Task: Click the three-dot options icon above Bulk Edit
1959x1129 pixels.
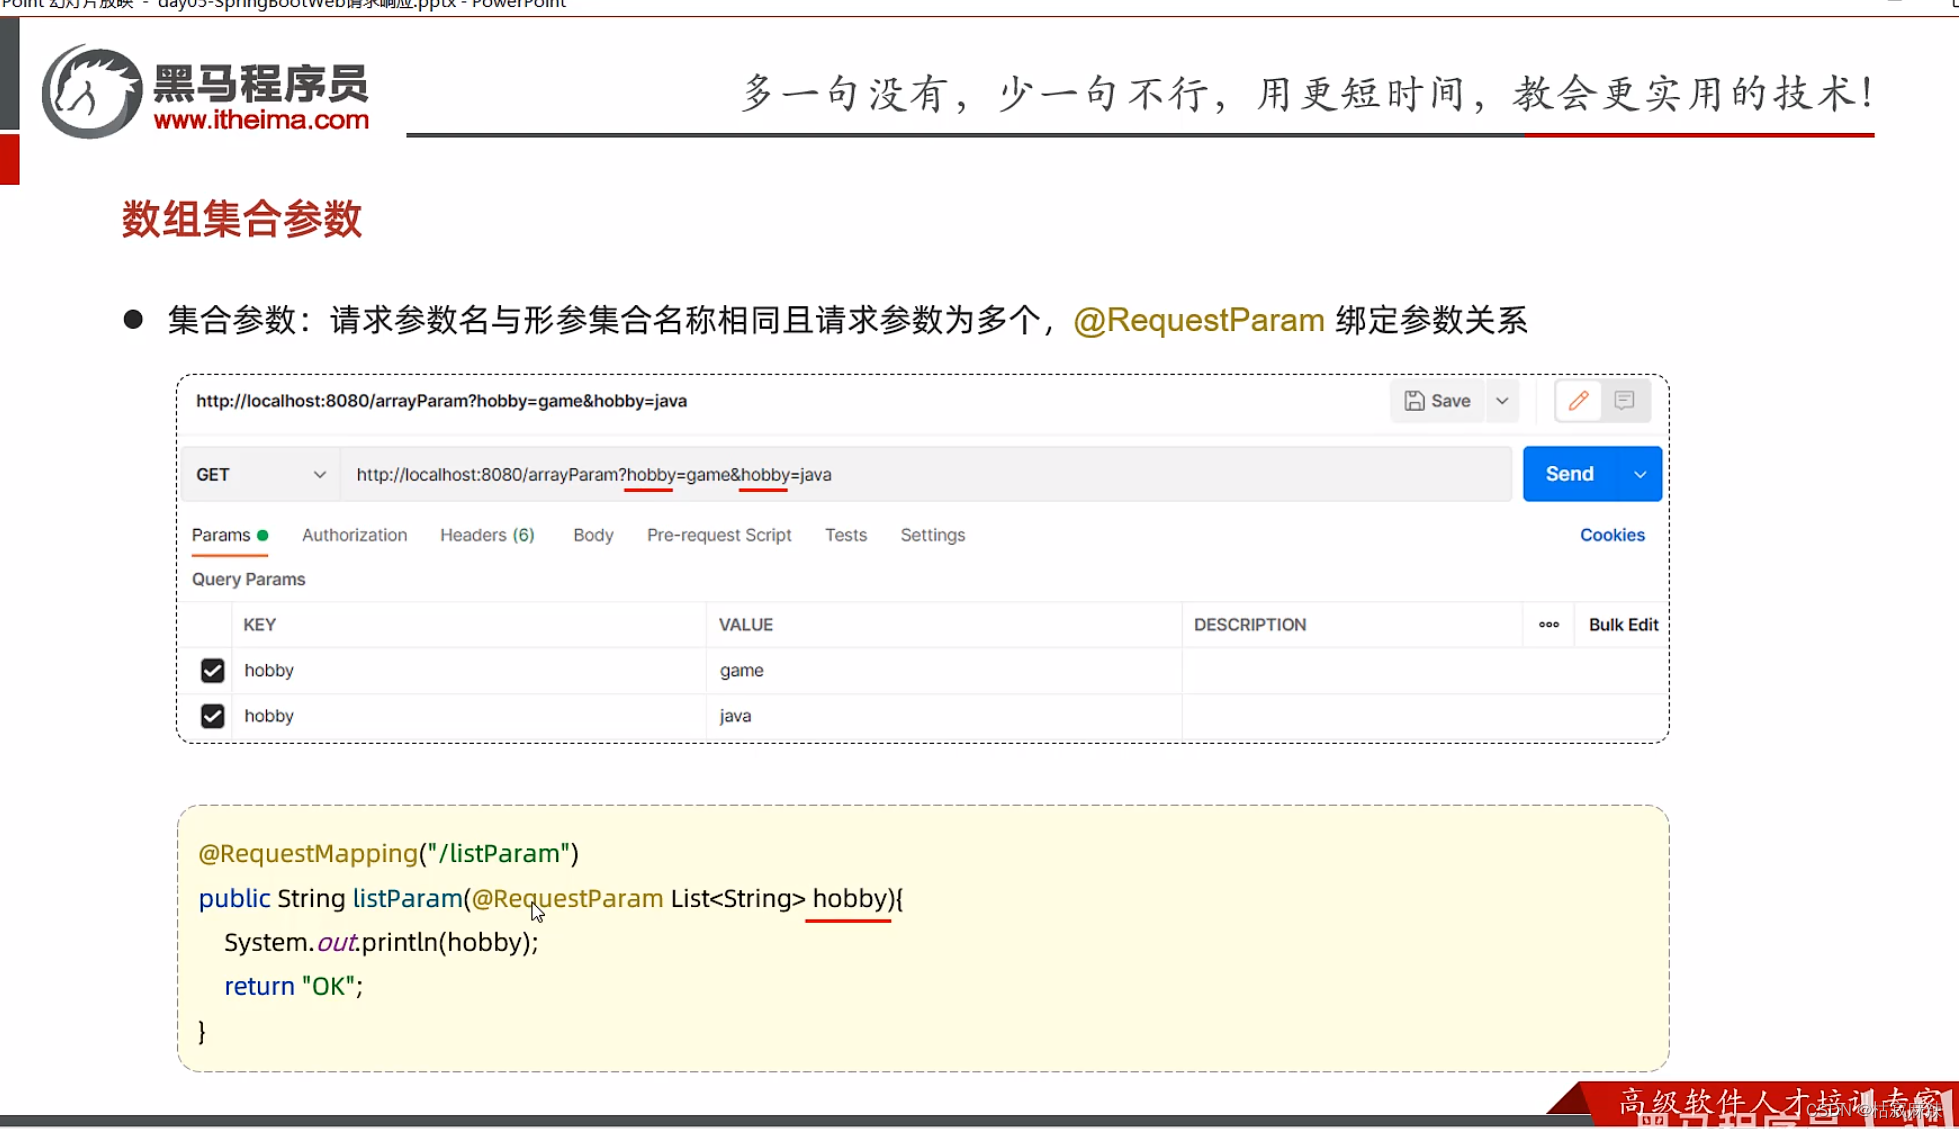Action: 1549,624
